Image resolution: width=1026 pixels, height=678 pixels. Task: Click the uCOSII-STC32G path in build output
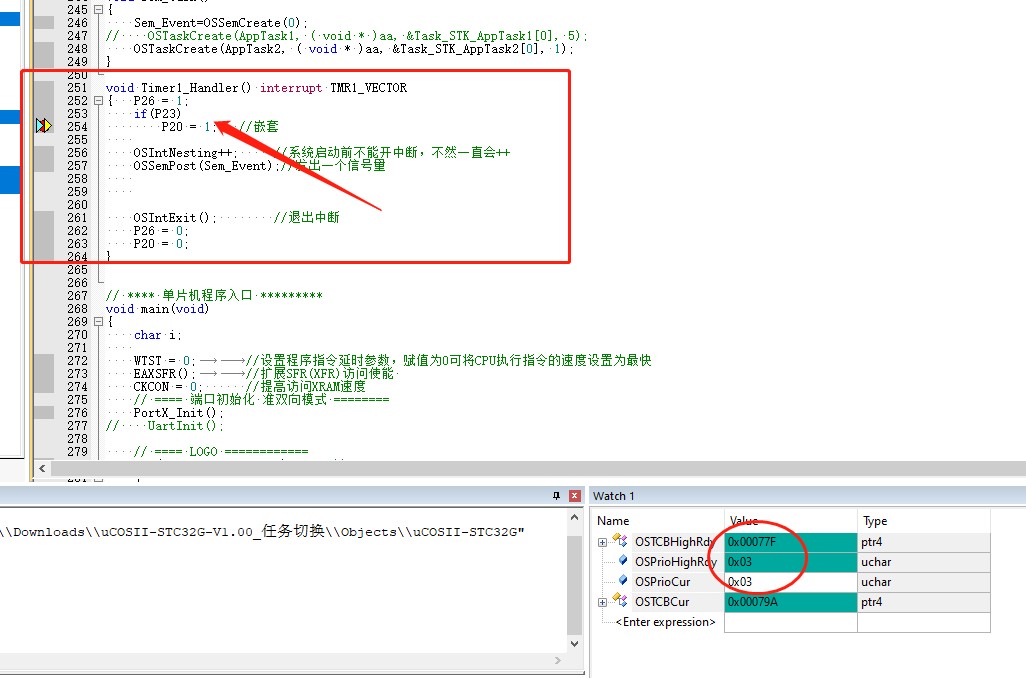click(x=260, y=531)
